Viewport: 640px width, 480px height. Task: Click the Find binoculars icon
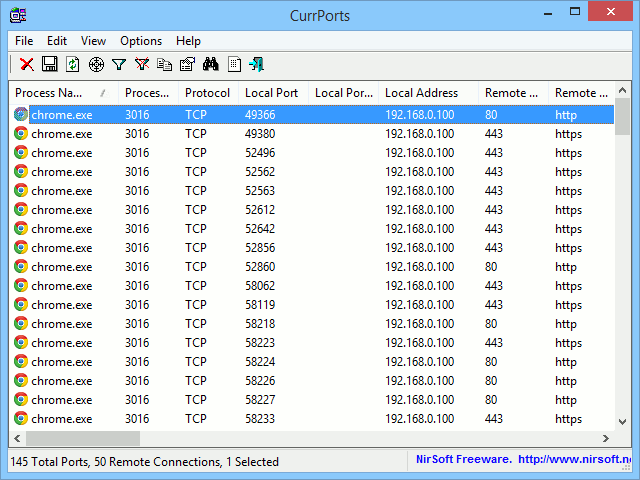coord(211,64)
